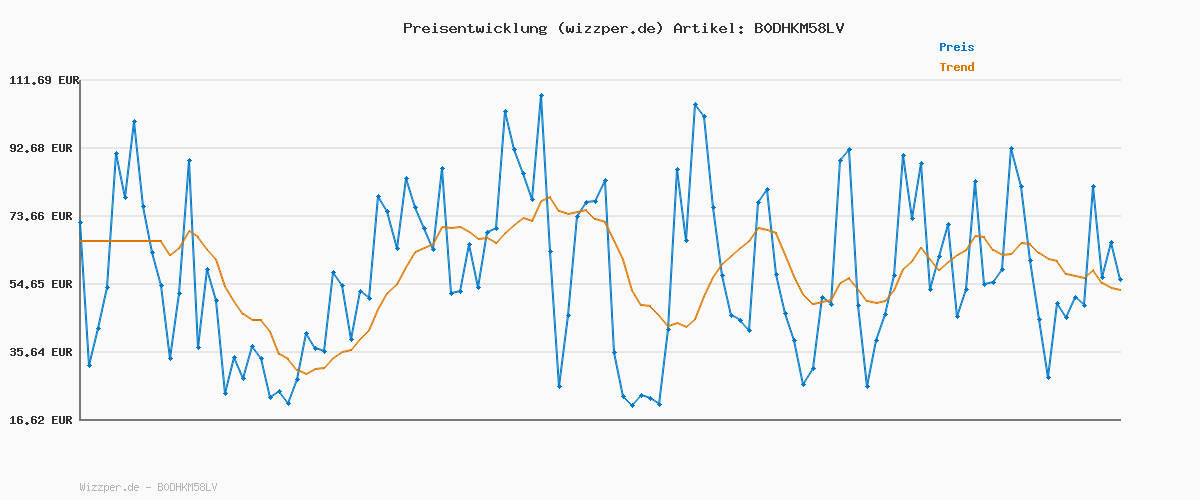The image size is (1200, 500).
Task: Click the 92.68 EUR axis label
Action: click(43, 148)
